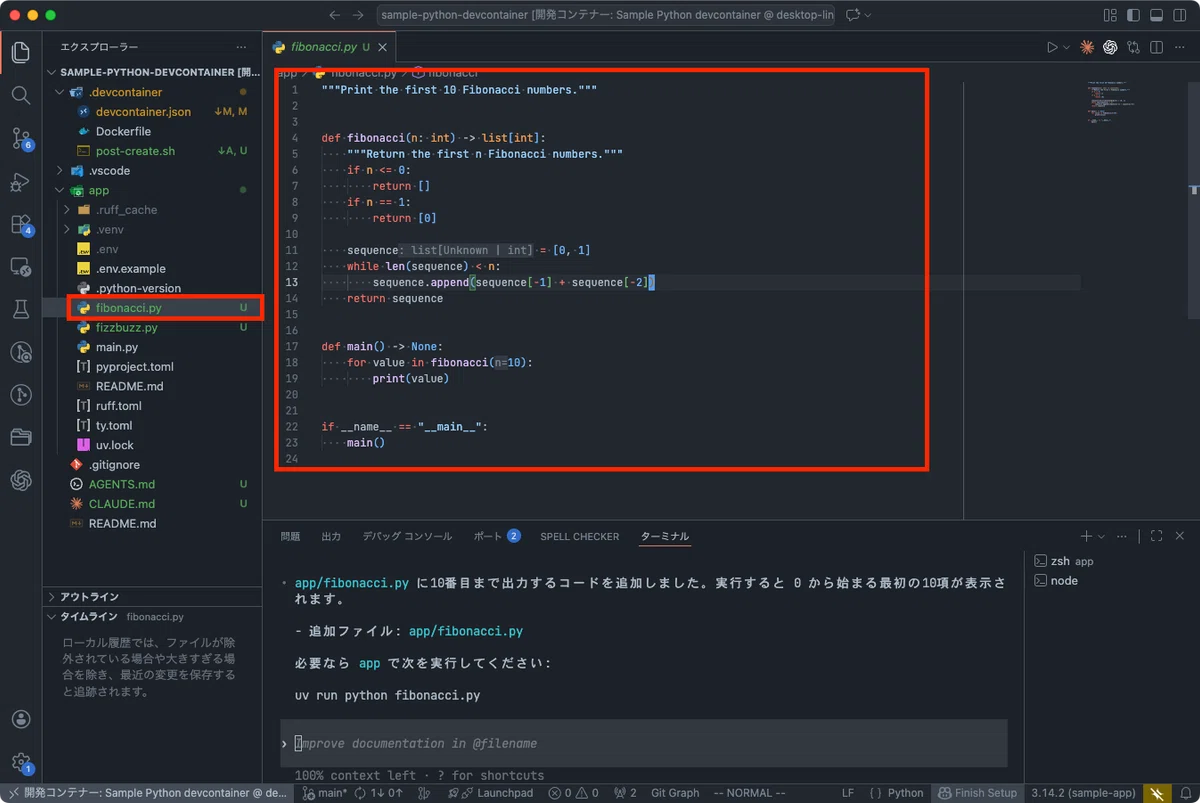Expand the アウトライン section
Screen dimensions: 1200x803
153,597
